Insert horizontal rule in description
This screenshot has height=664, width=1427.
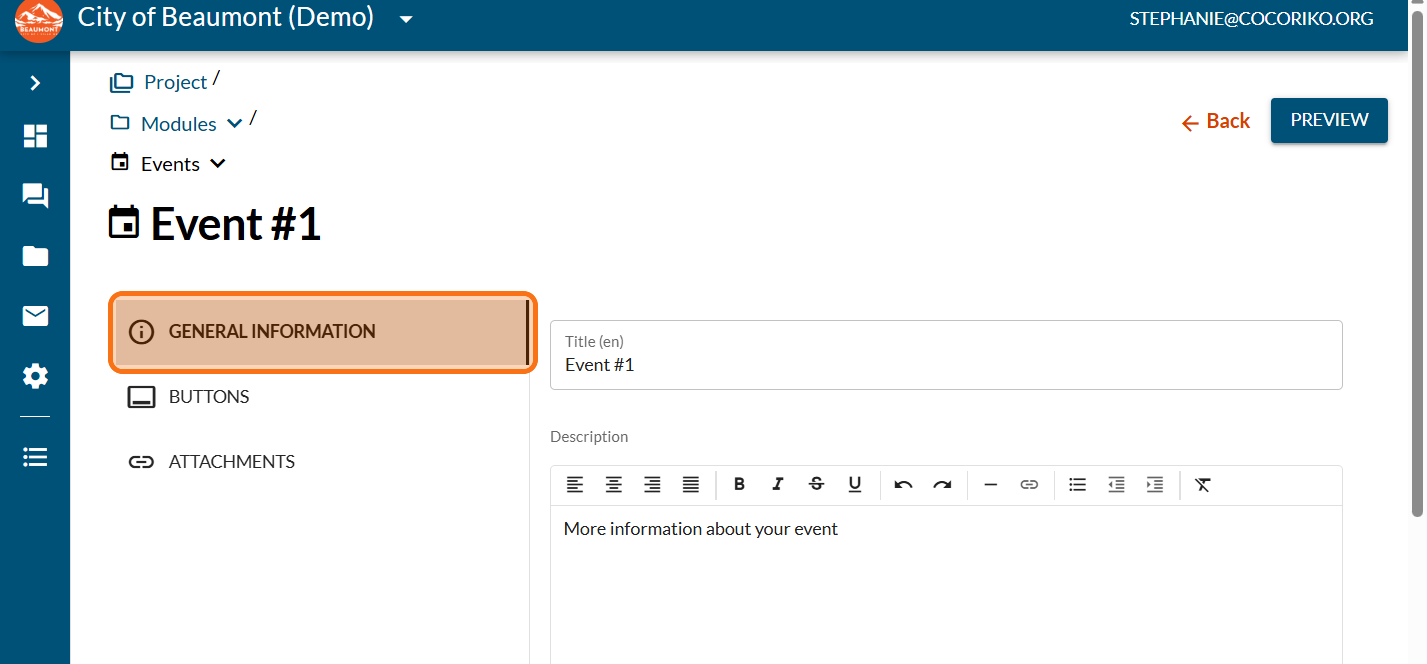click(990, 485)
